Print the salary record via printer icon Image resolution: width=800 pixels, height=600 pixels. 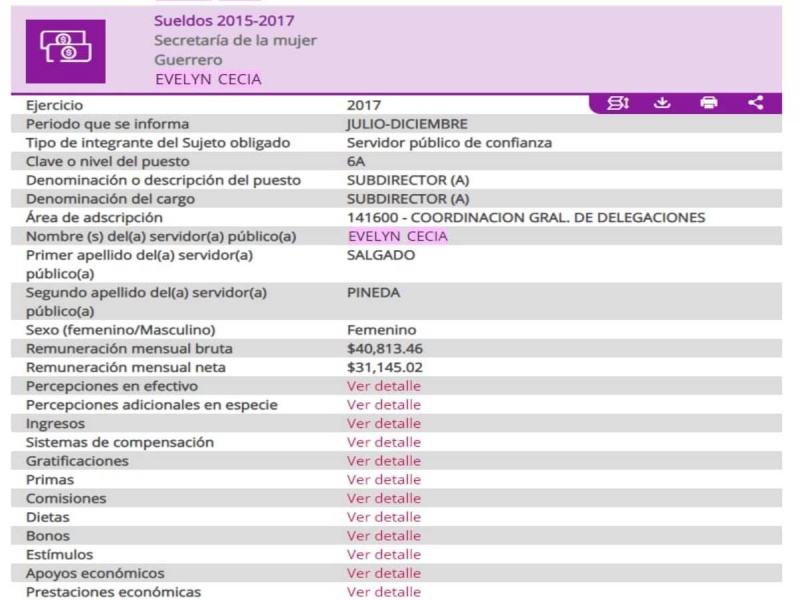[x=709, y=103]
